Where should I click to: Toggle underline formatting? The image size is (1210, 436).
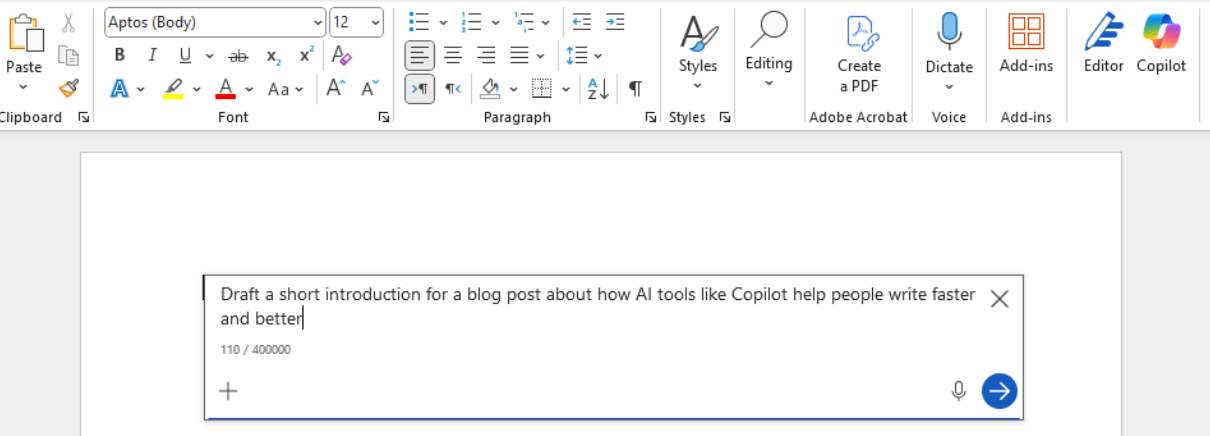185,55
